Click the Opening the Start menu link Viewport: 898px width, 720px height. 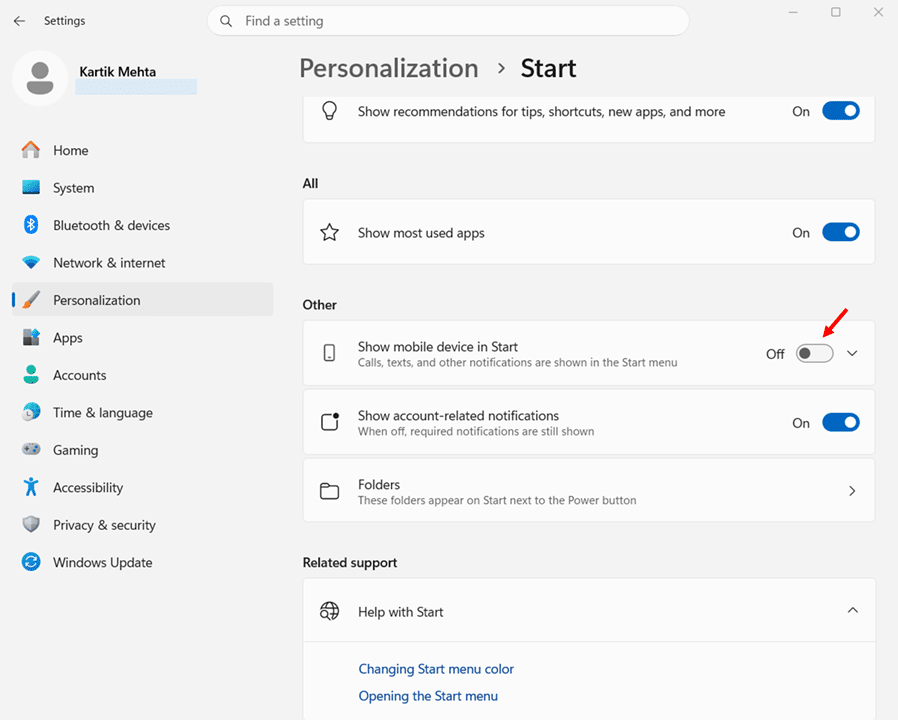coord(428,696)
